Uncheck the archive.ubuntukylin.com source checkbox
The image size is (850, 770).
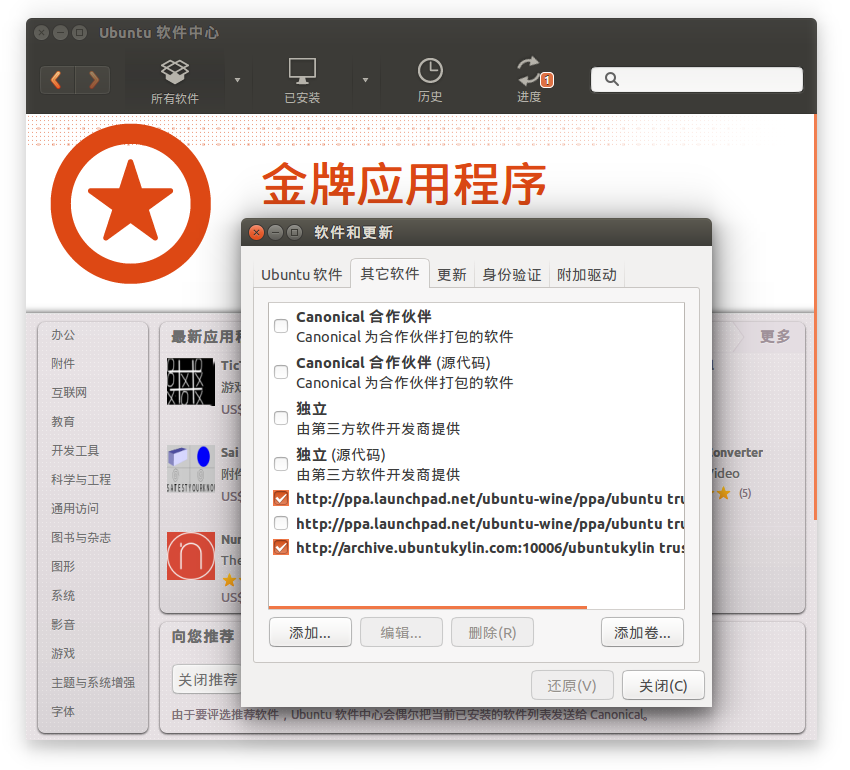281,547
